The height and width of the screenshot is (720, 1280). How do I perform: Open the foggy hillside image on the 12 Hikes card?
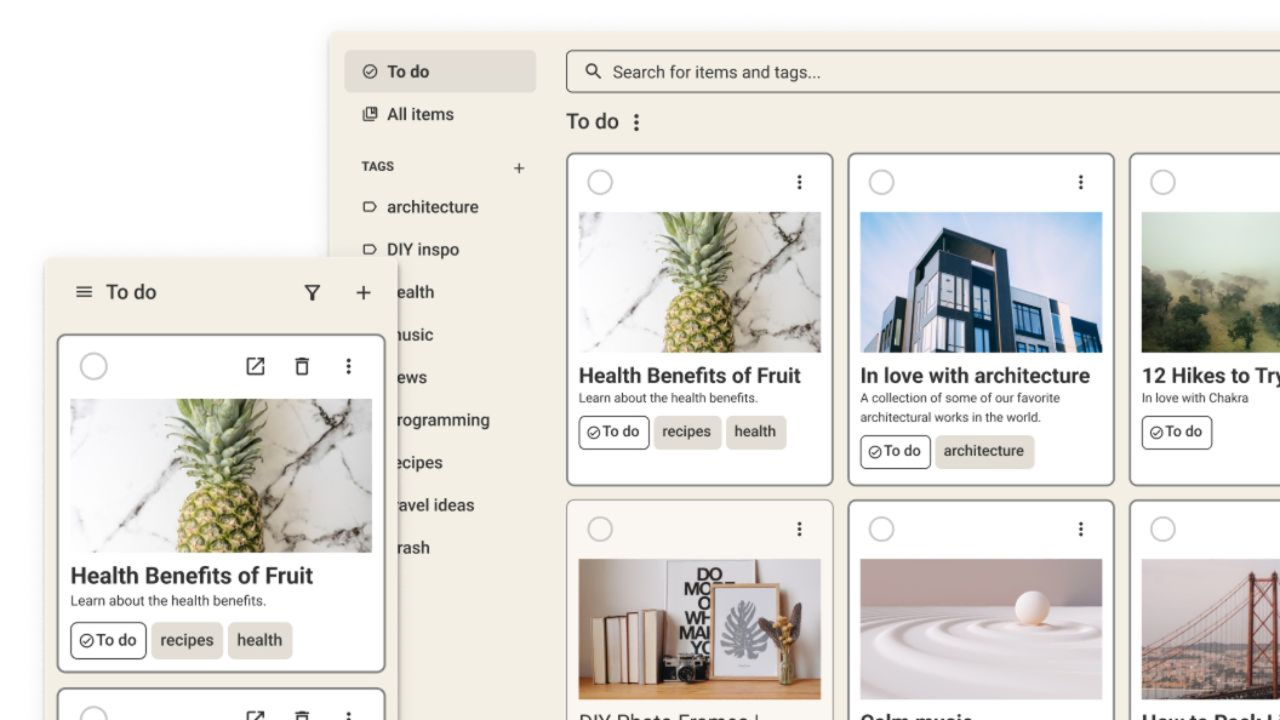1211,282
